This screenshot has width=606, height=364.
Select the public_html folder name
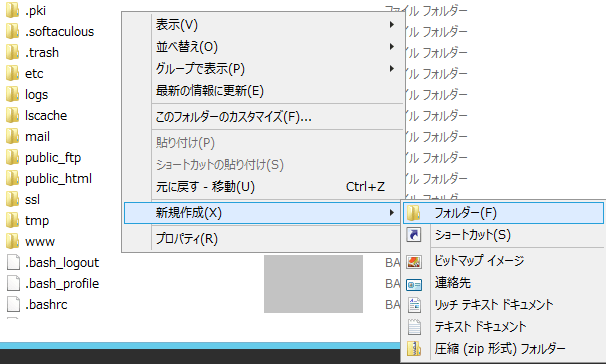click(58, 178)
